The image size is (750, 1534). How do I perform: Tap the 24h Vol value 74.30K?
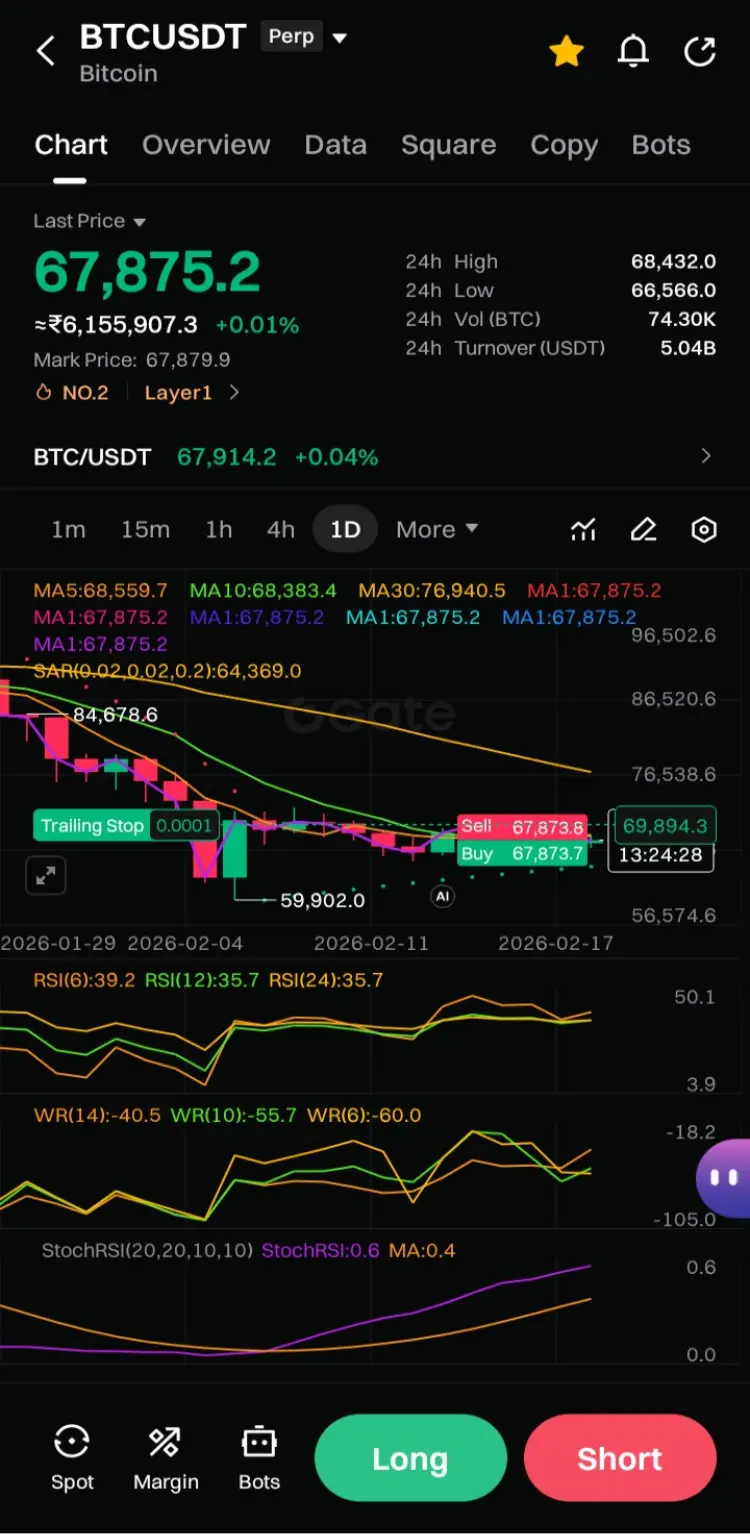pyautogui.click(x=682, y=320)
